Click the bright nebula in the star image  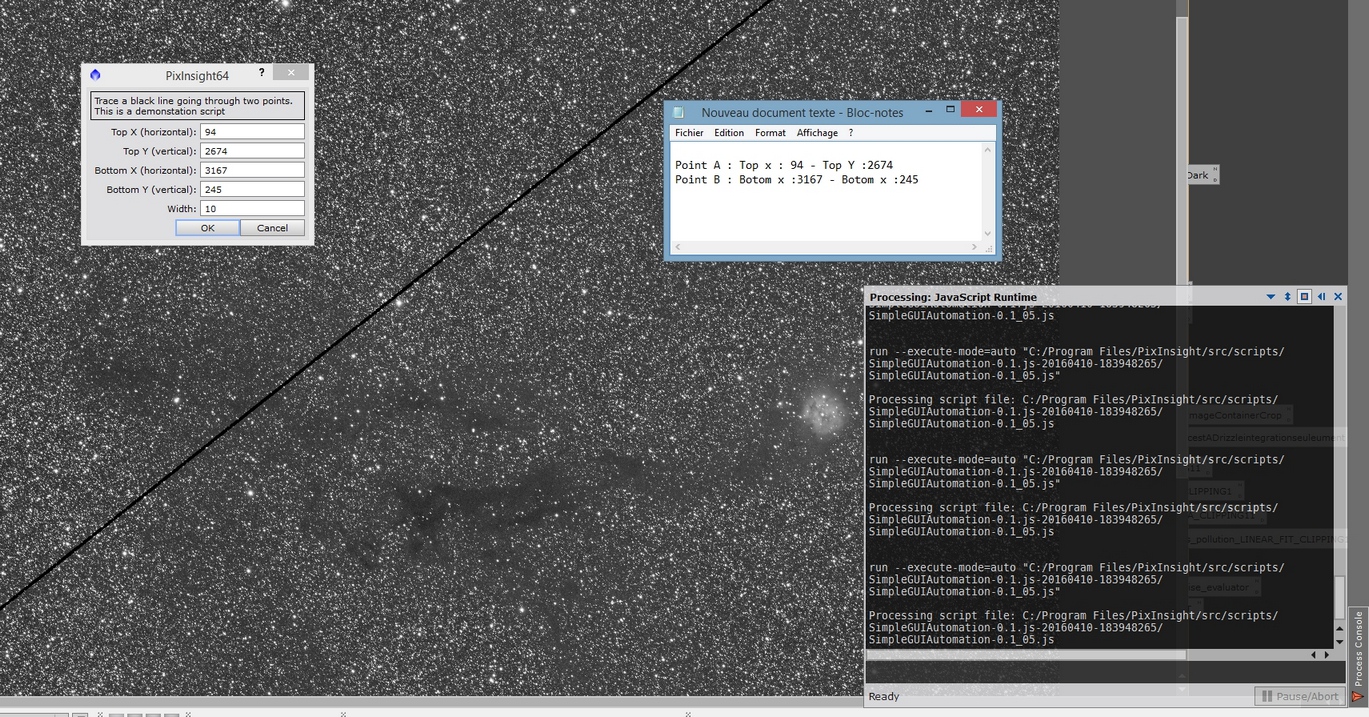(824, 413)
